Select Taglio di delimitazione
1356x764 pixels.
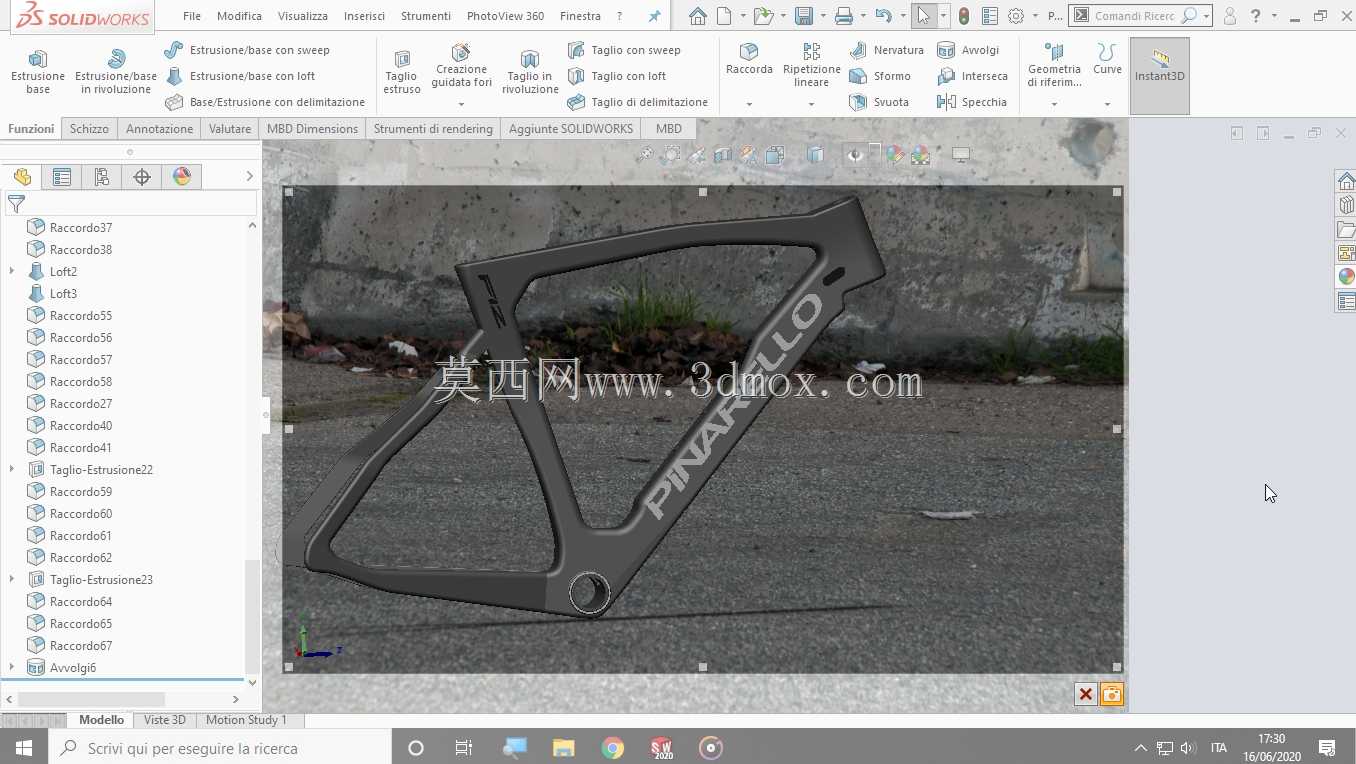pos(637,102)
